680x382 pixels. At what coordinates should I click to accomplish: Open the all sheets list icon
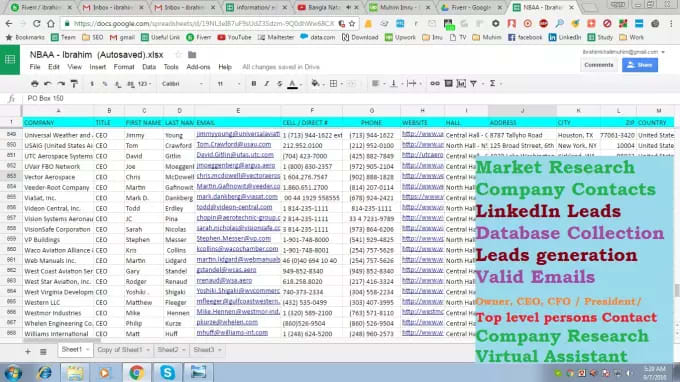[x=43, y=352]
